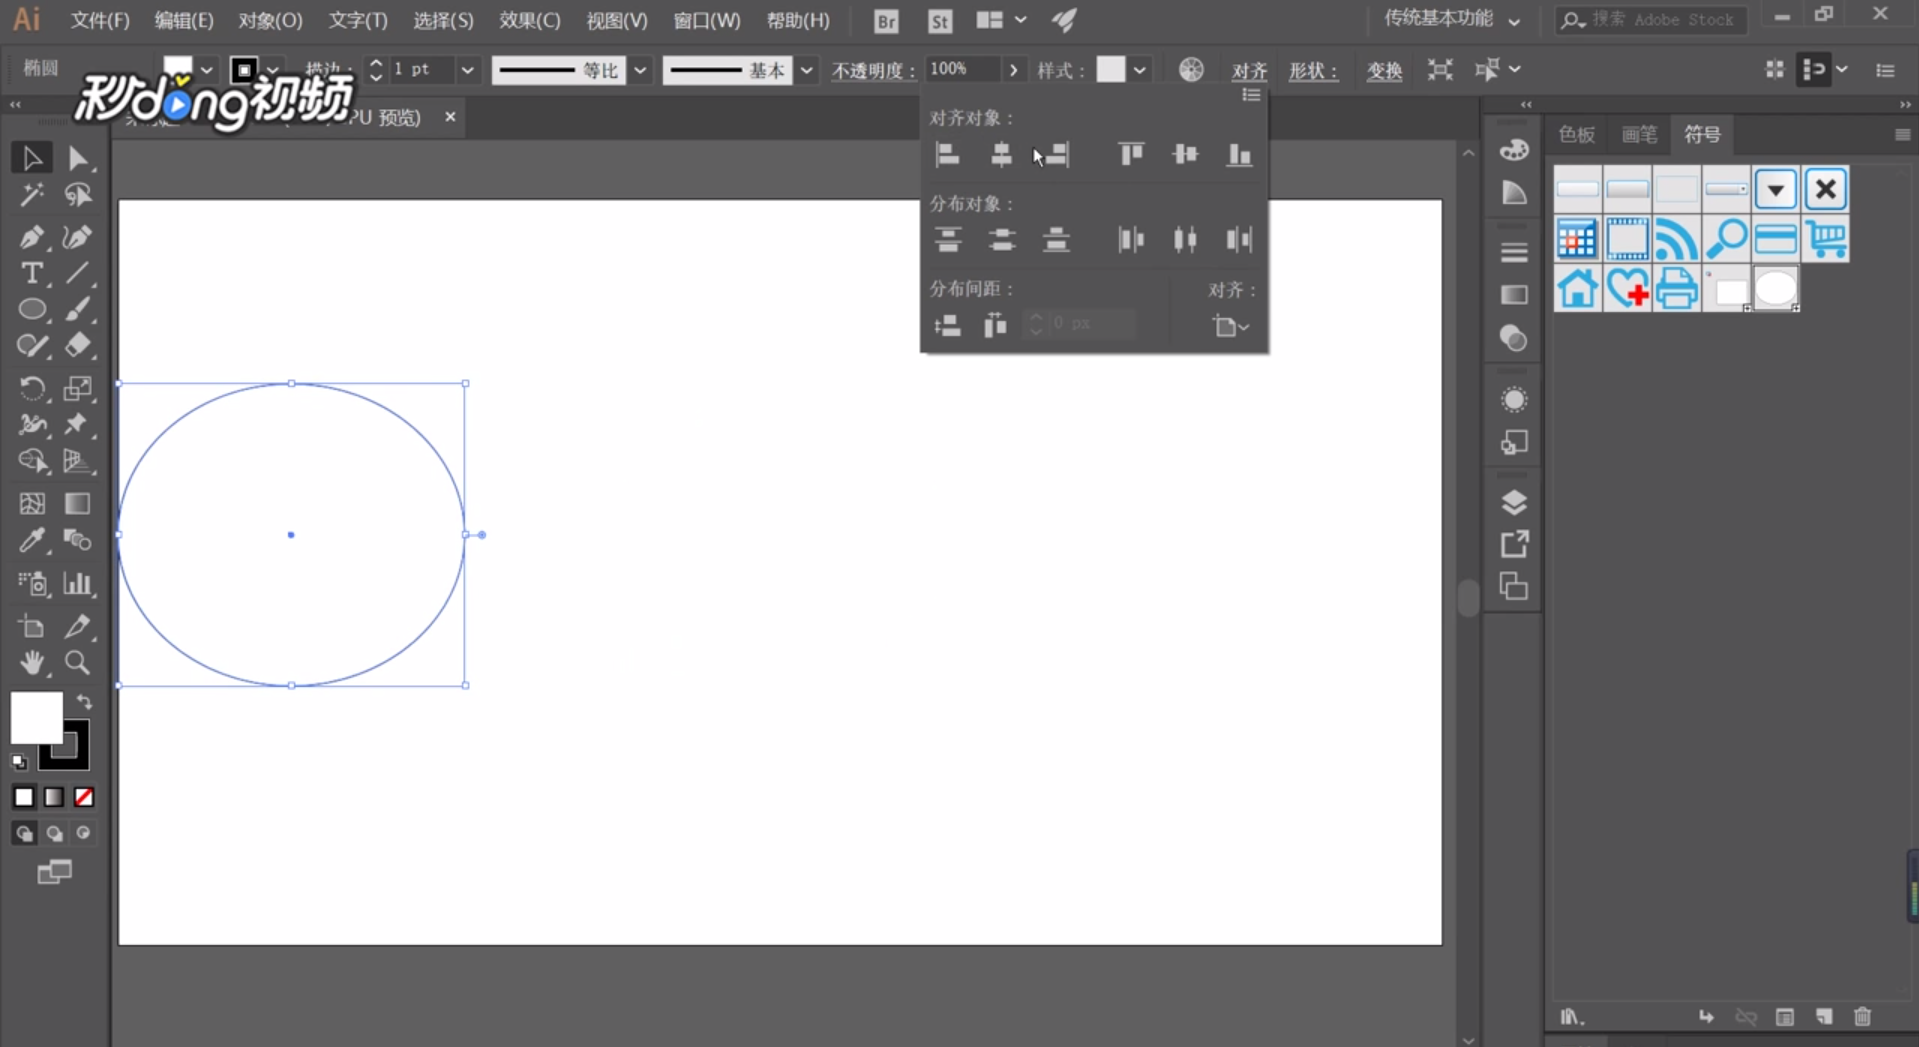1919x1047 pixels.
Task: Activate the Type tool
Action: click(31, 273)
